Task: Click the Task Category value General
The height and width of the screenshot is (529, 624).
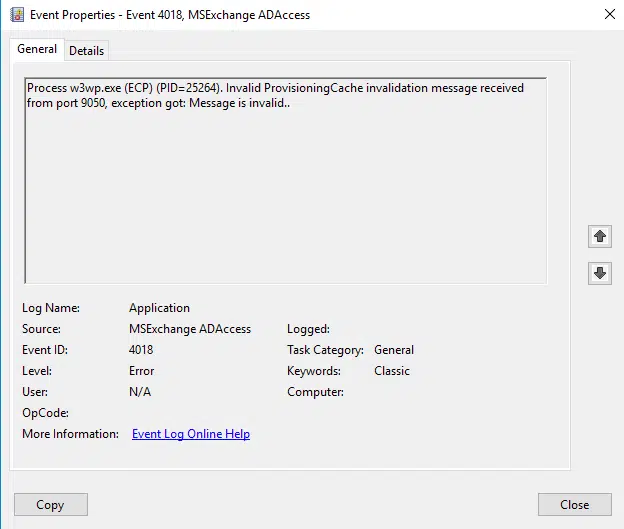Action: pos(394,350)
